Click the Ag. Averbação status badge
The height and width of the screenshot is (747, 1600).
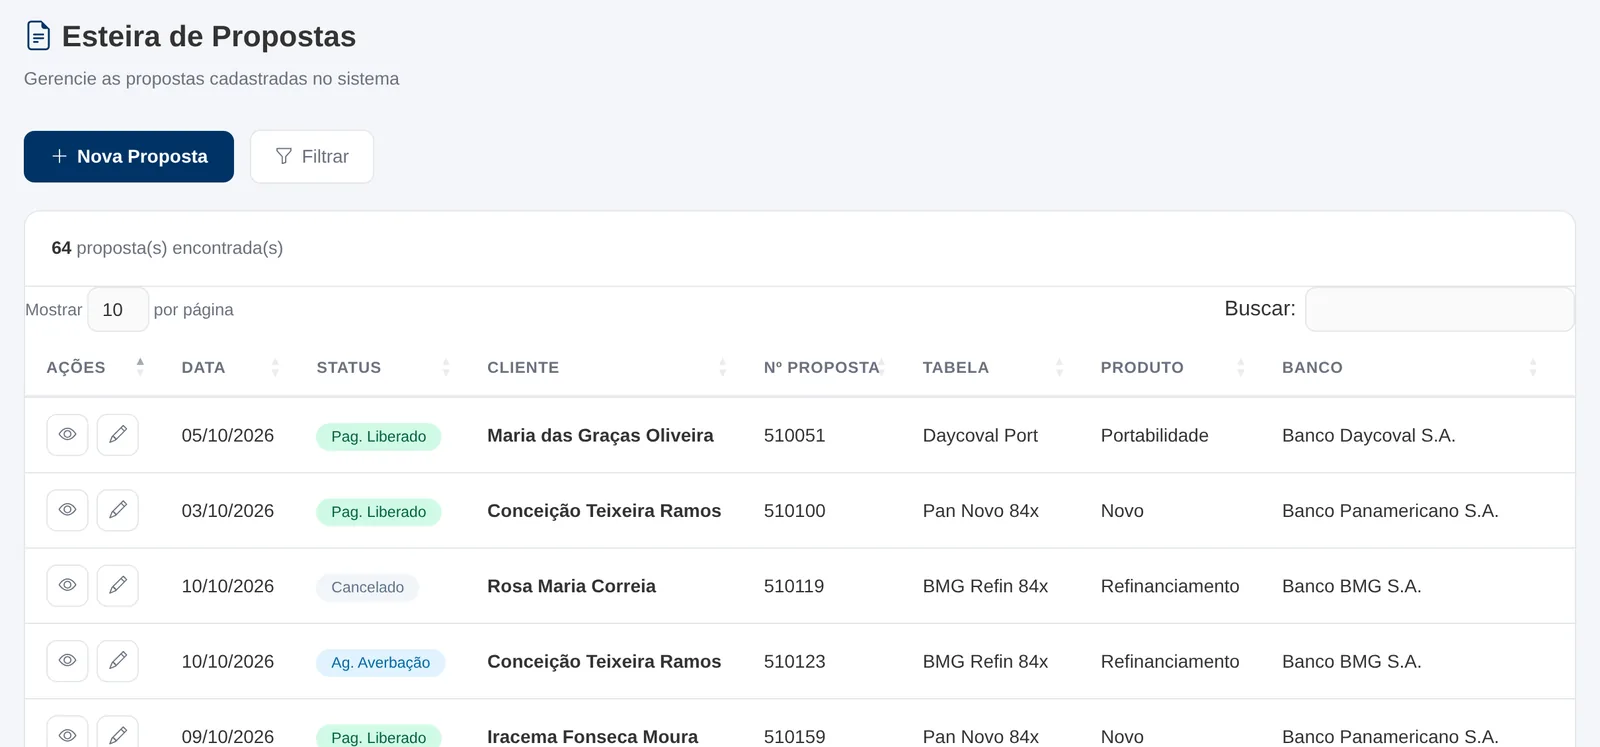click(x=380, y=662)
